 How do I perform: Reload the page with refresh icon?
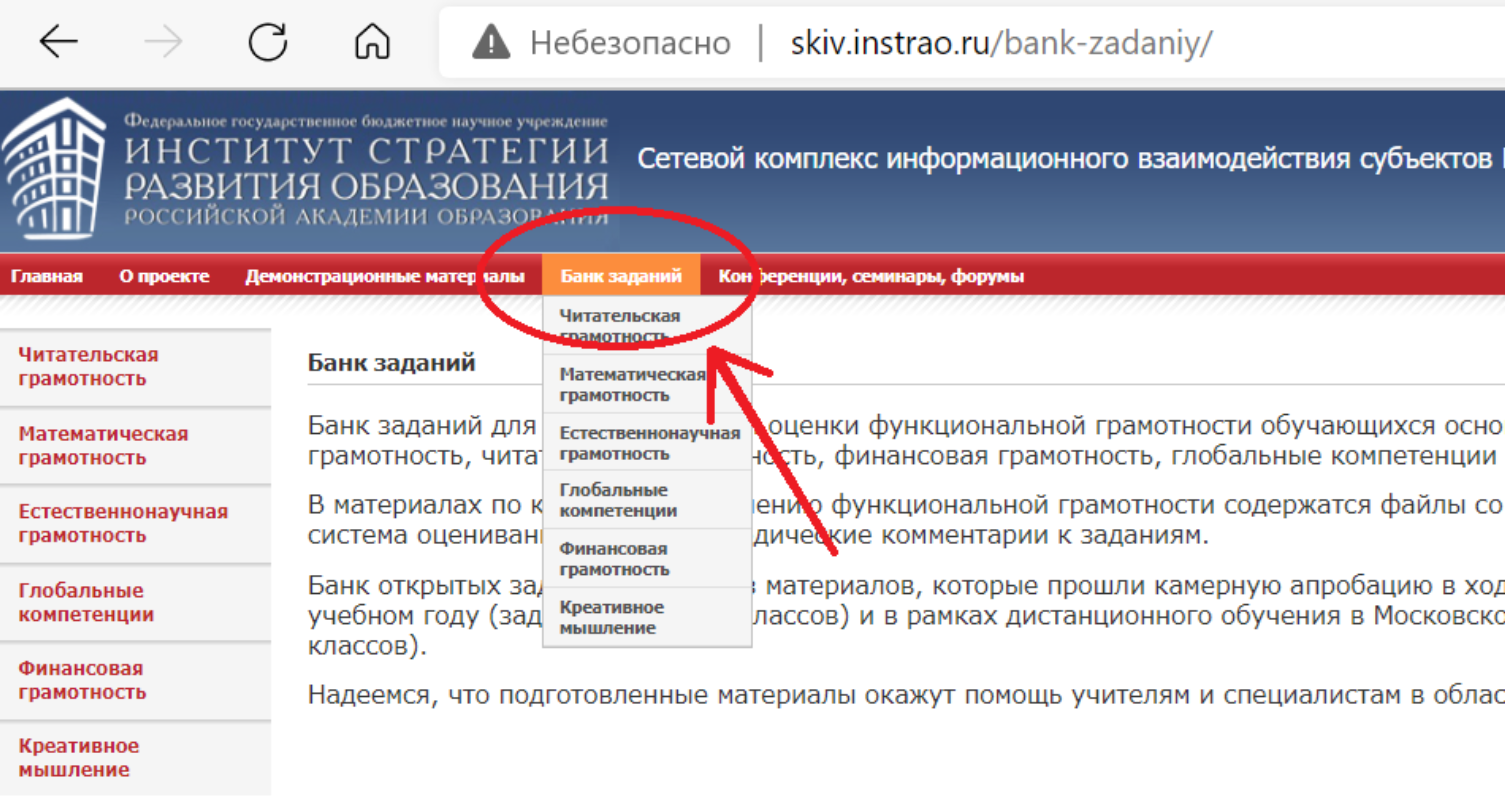[x=268, y=43]
